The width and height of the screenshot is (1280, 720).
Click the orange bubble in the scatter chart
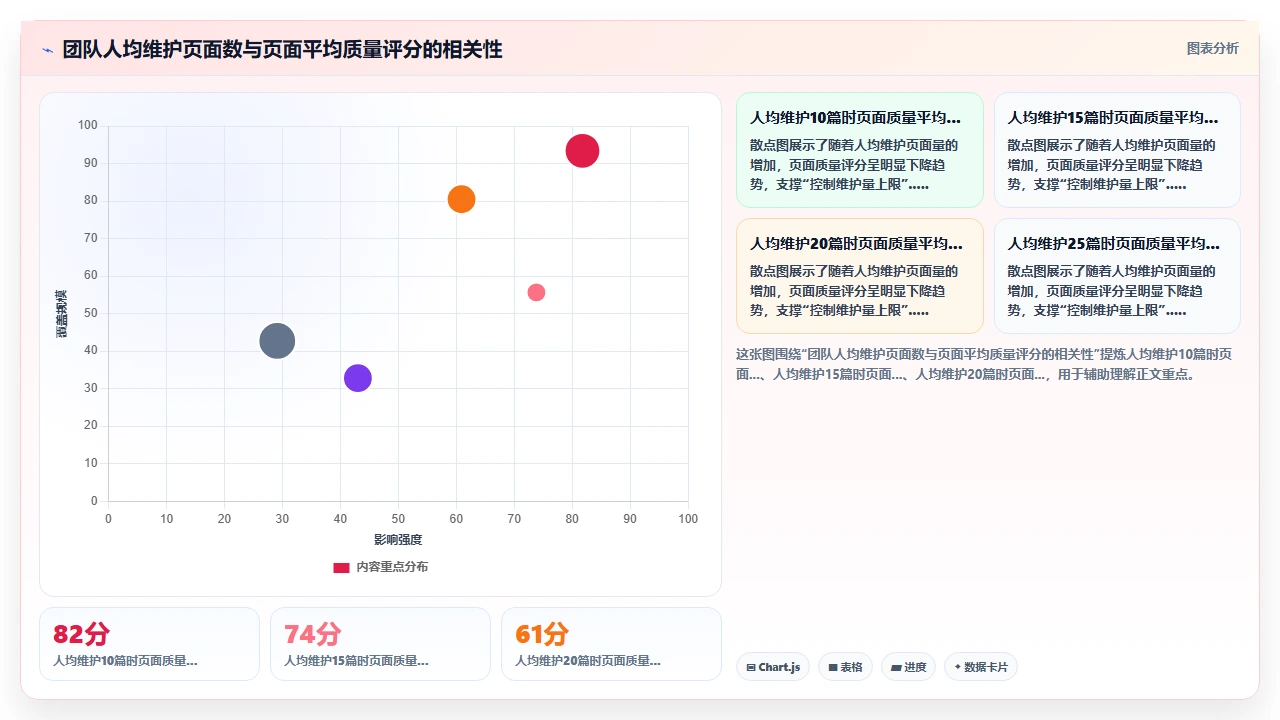(461, 199)
